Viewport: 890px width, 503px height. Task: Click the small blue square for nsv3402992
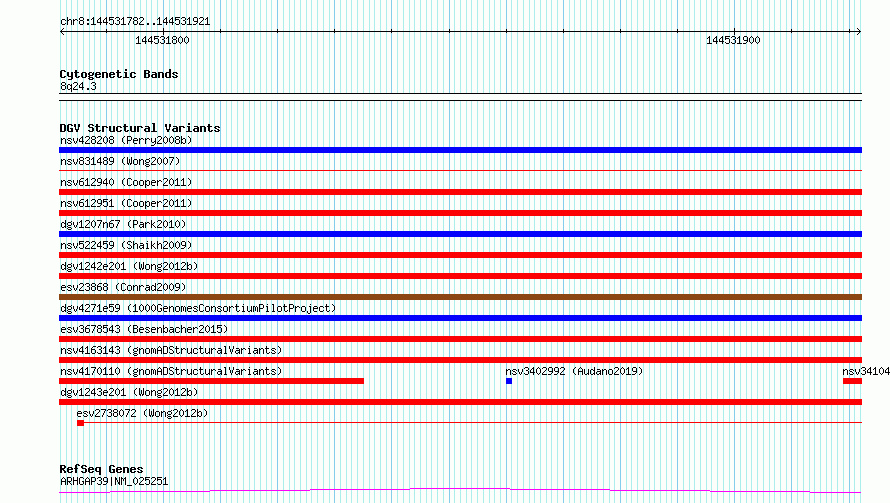click(509, 381)
